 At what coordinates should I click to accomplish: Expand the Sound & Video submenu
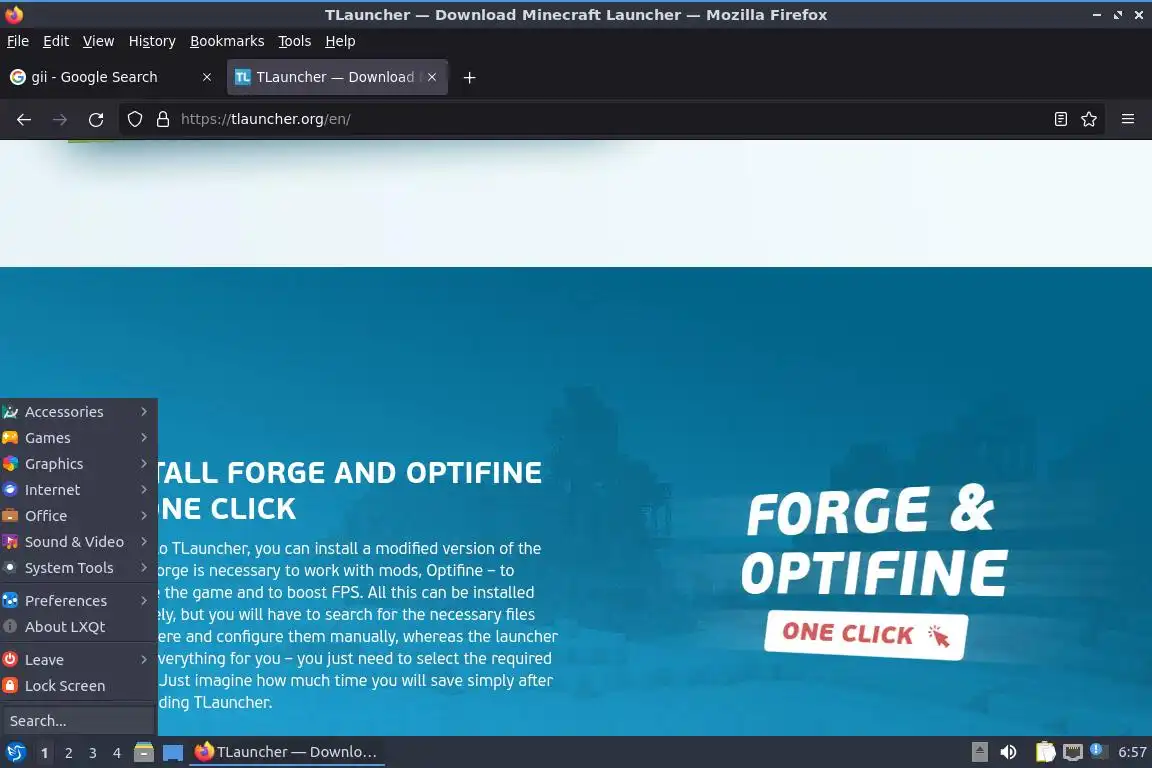78,542
